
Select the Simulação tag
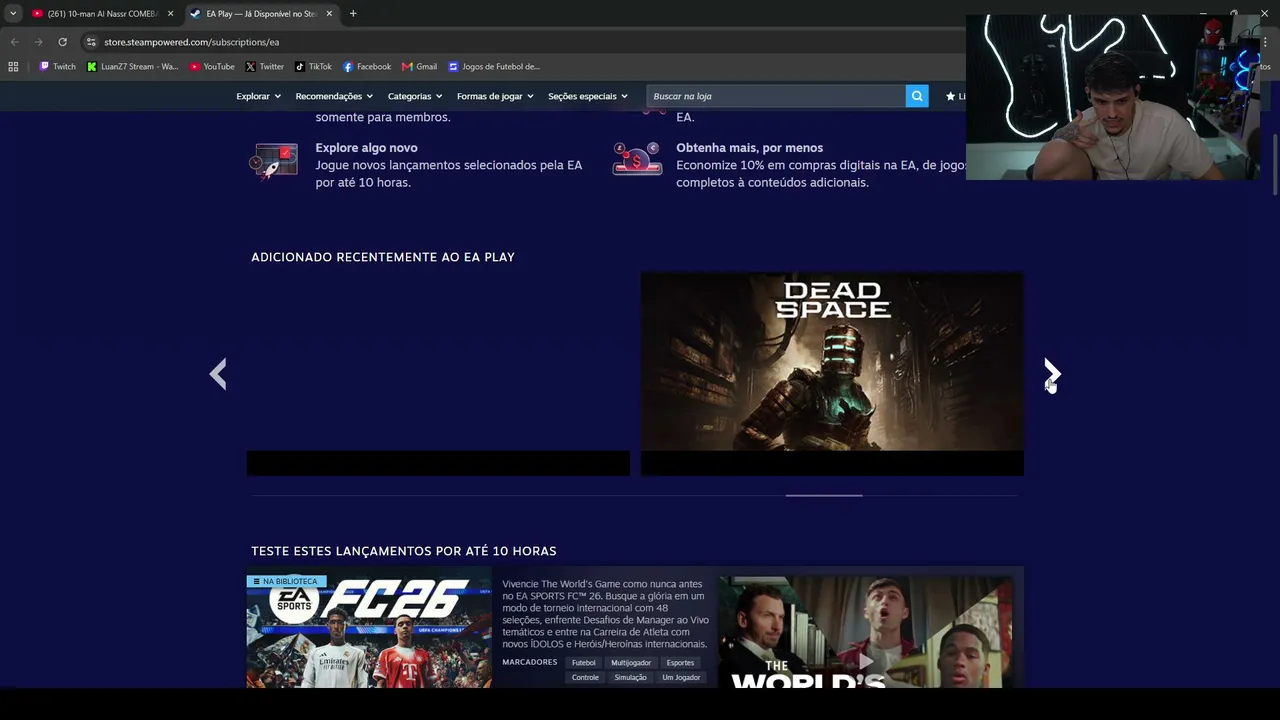coord(631,678)
